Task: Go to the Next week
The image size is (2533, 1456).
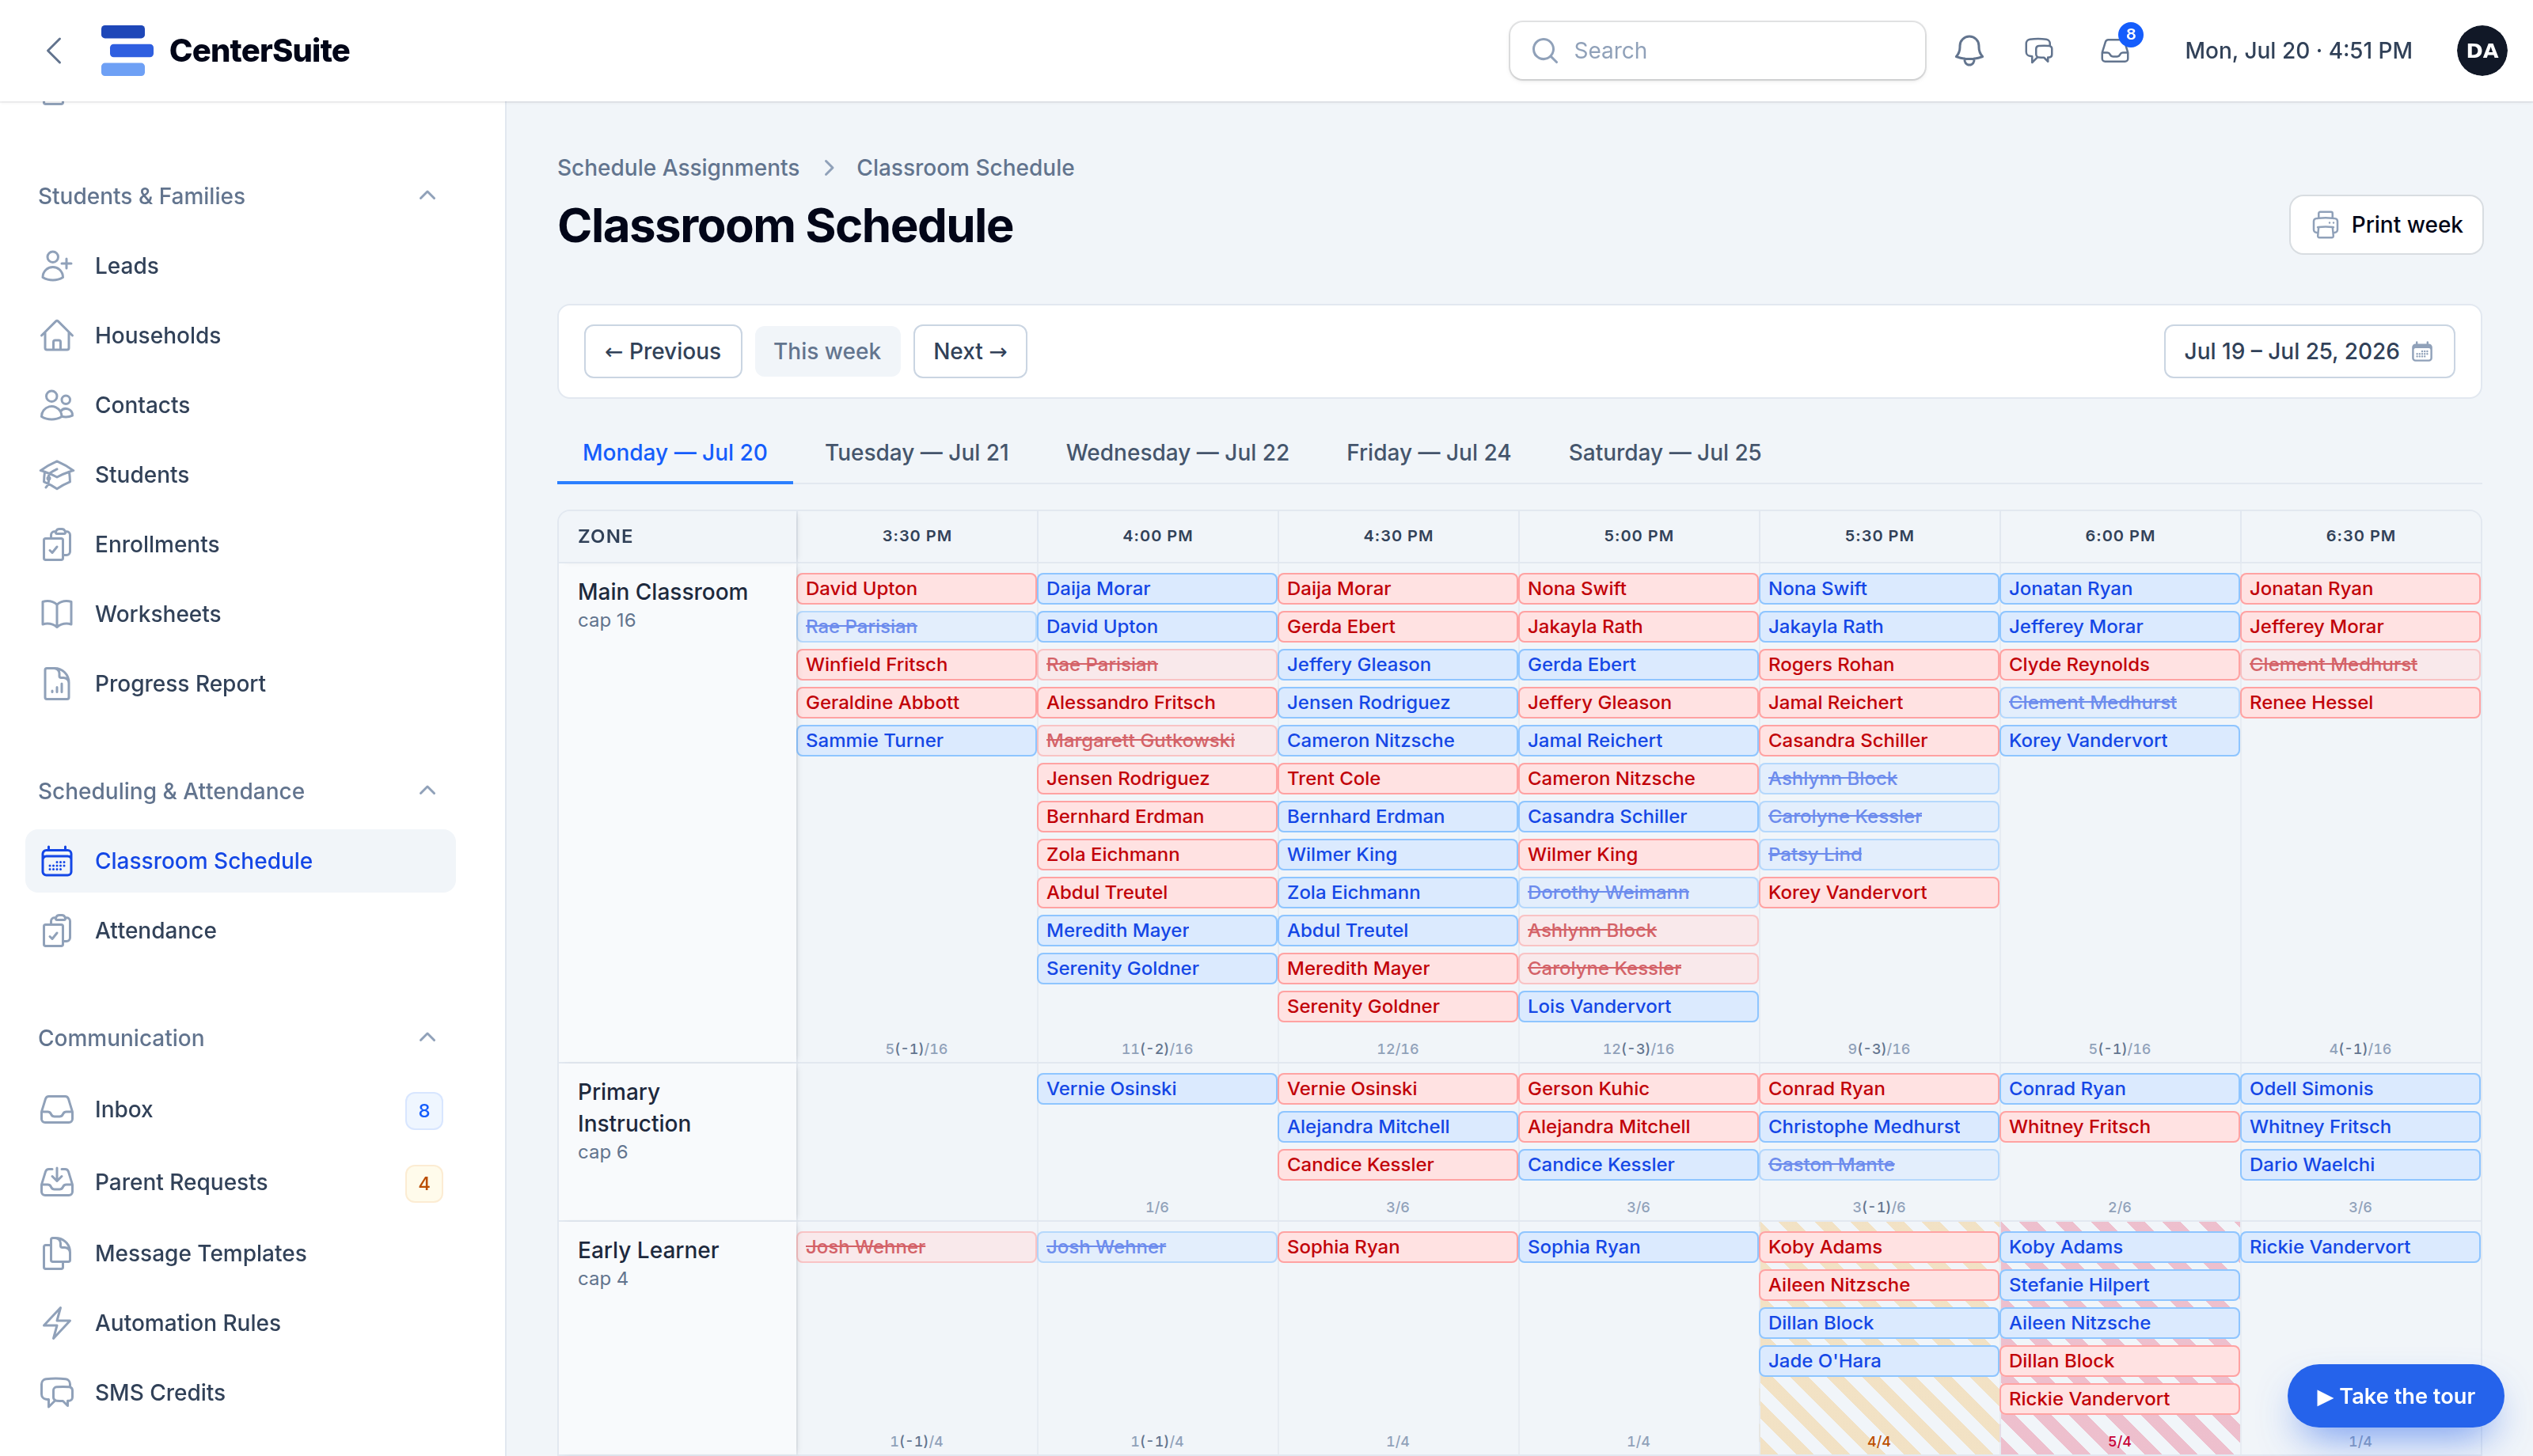Action: (x=970, y=351)
